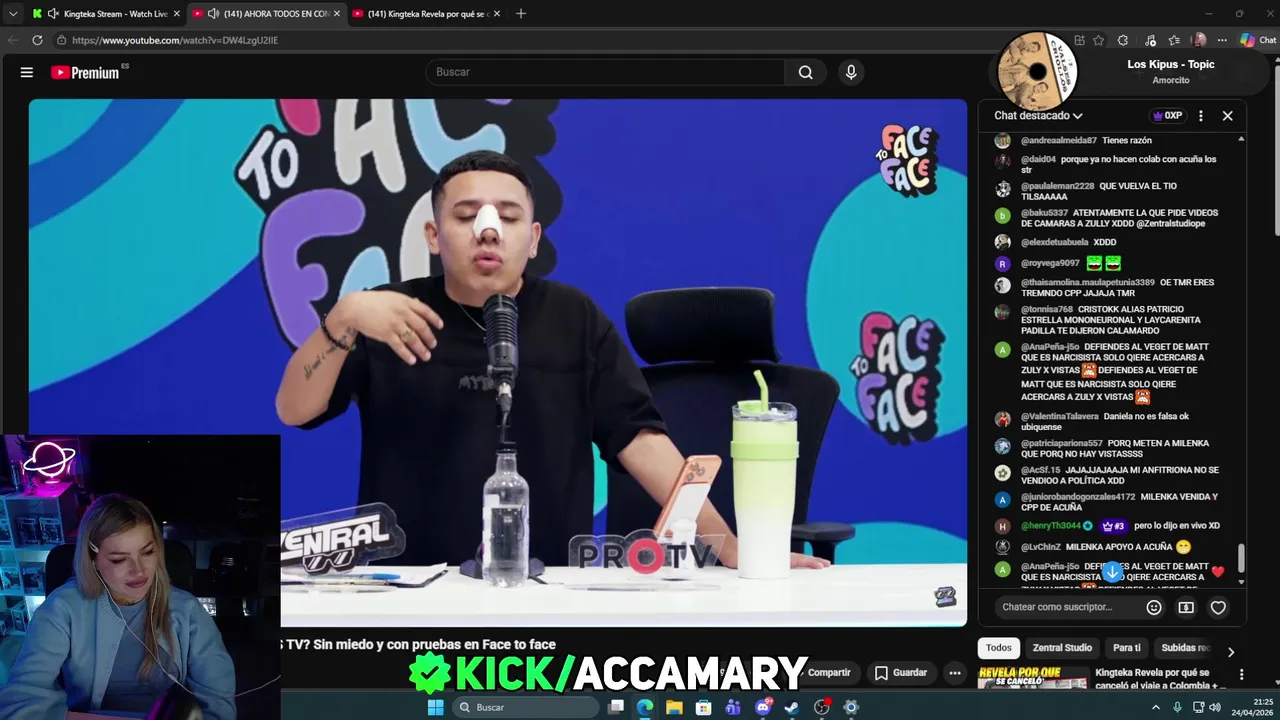Click the Los Kipus album disc image

click(1037, 71)
